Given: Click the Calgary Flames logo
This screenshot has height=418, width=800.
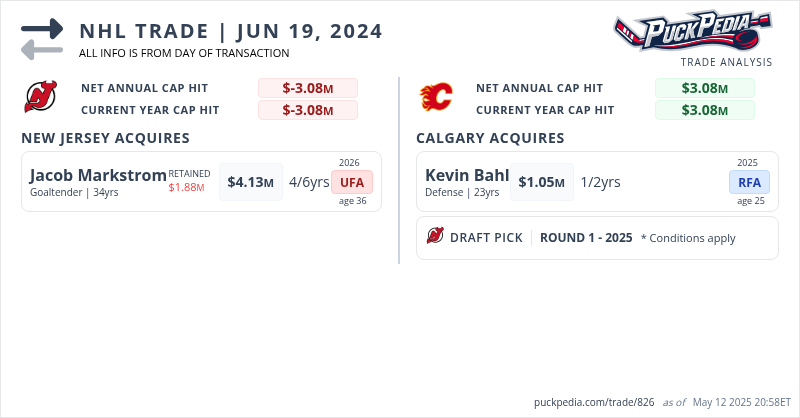Looking at the screenshot, I should pos(436,97).
